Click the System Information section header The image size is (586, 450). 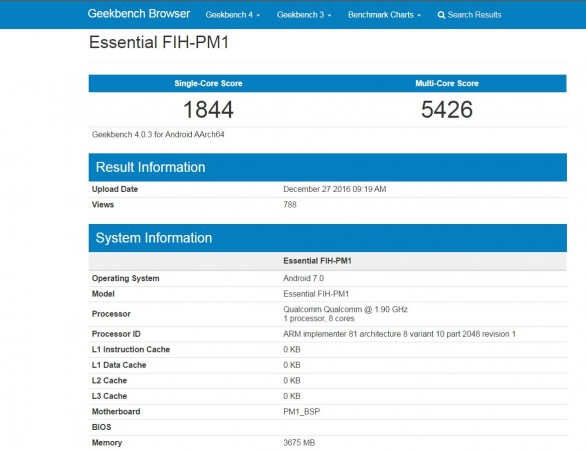[x=327, y=238]
